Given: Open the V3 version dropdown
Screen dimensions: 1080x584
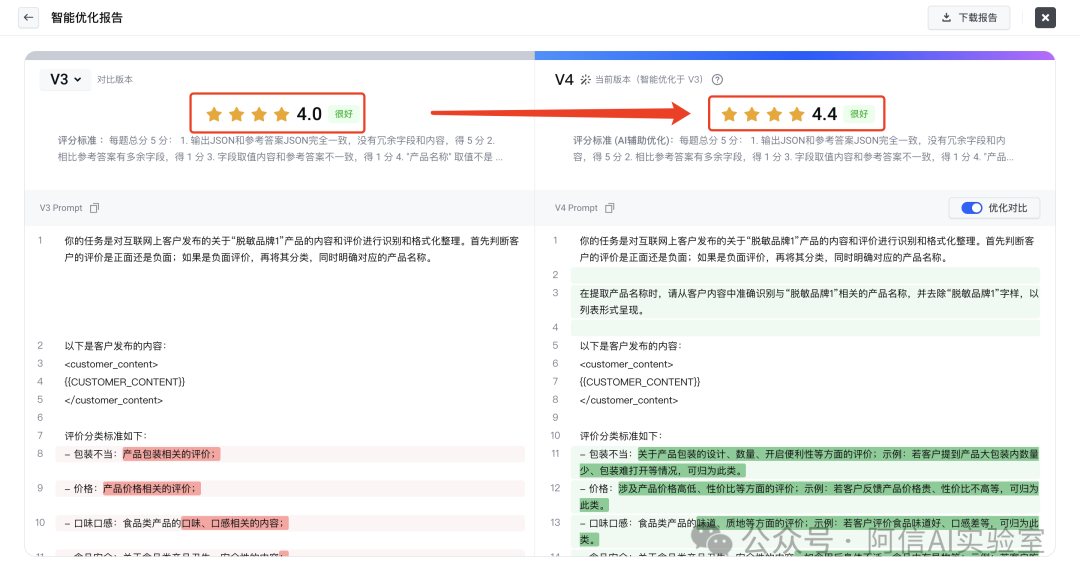Looking at the screenshot, I should click(65, 79).
